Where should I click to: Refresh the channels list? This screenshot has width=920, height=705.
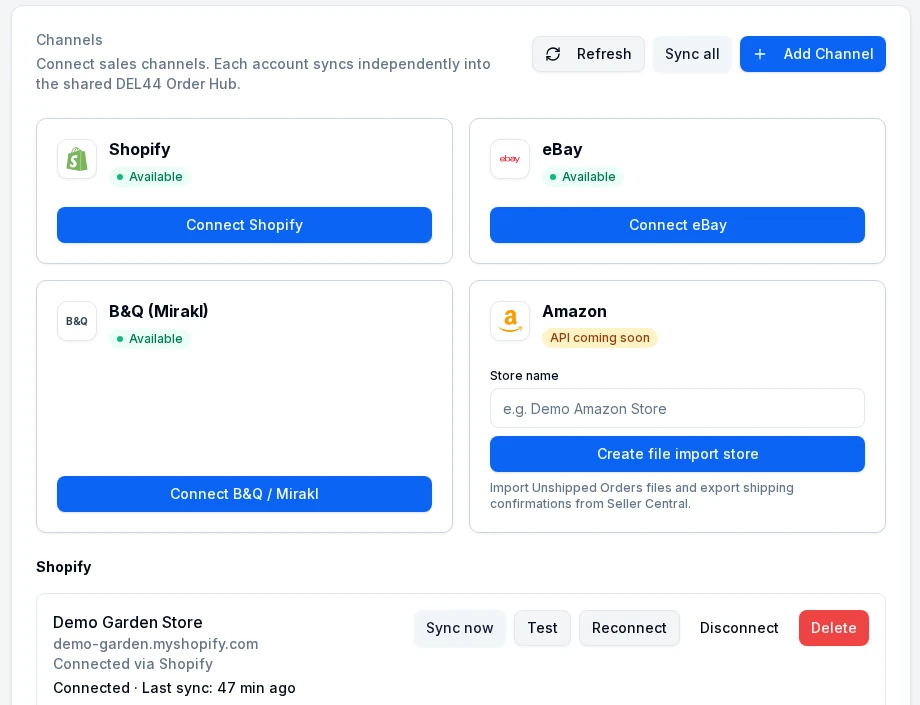588,54
